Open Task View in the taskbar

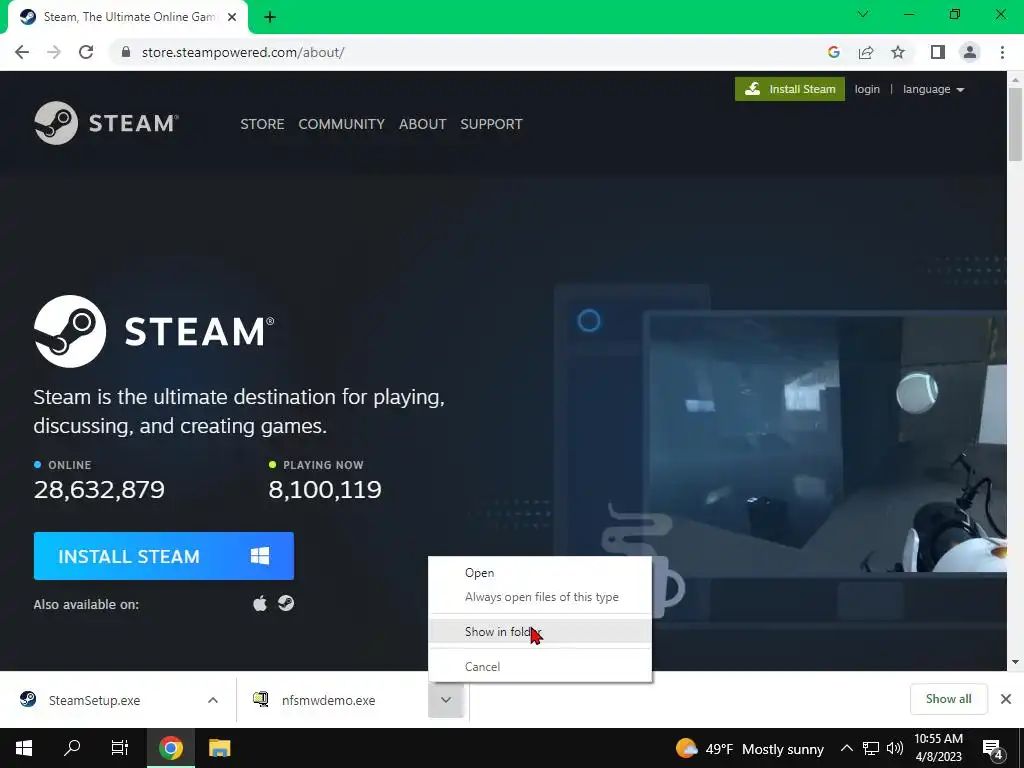coord(120,748)
